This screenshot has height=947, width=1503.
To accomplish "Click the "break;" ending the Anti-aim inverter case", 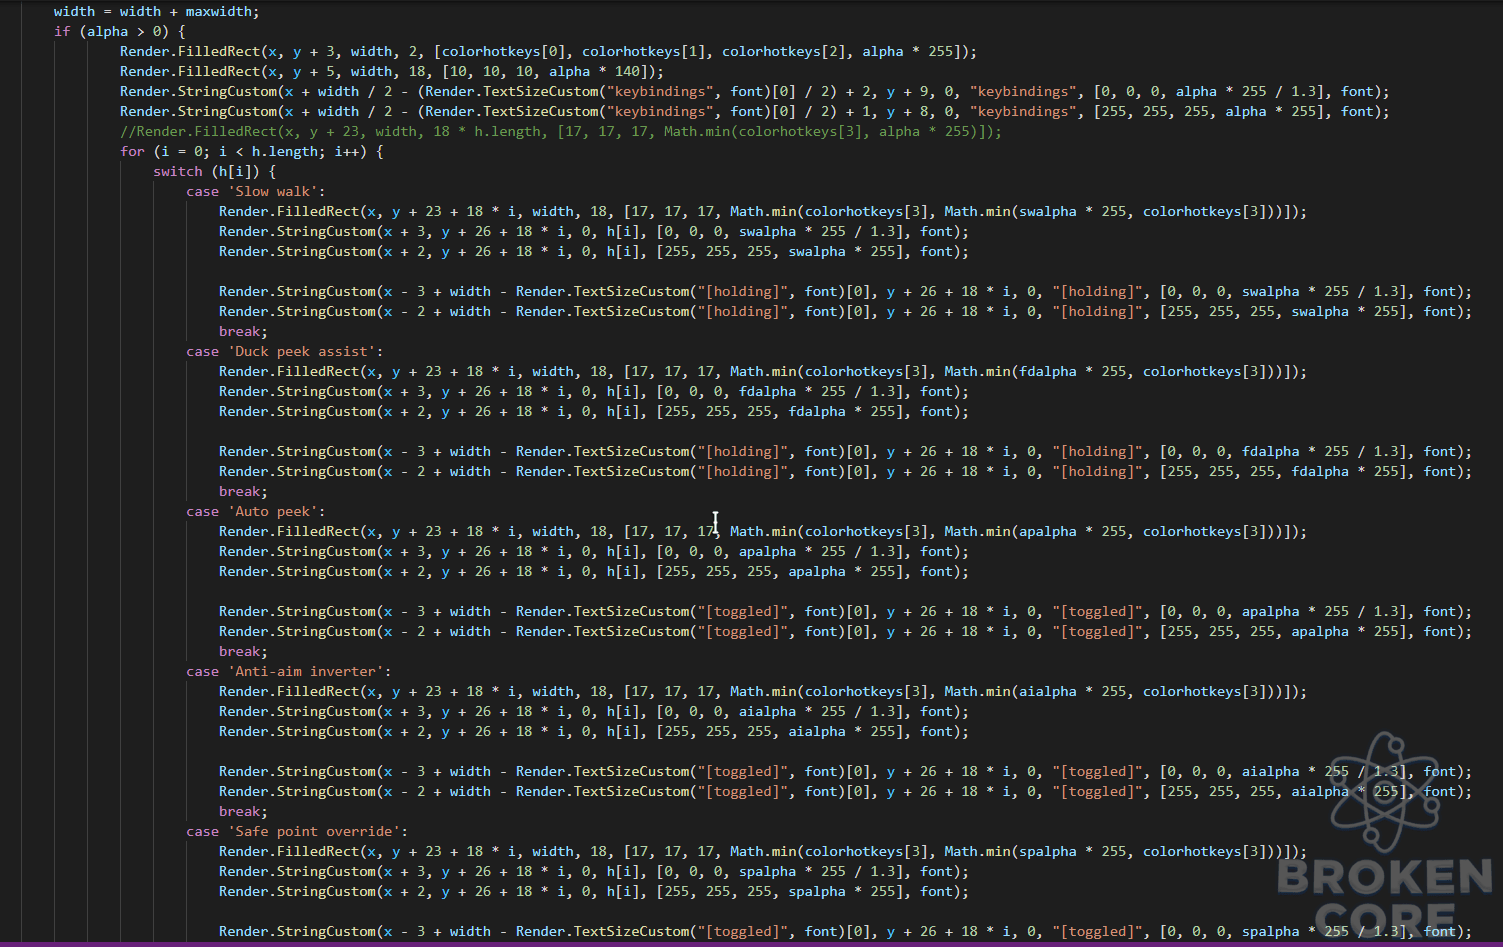I will pos(243,811).
